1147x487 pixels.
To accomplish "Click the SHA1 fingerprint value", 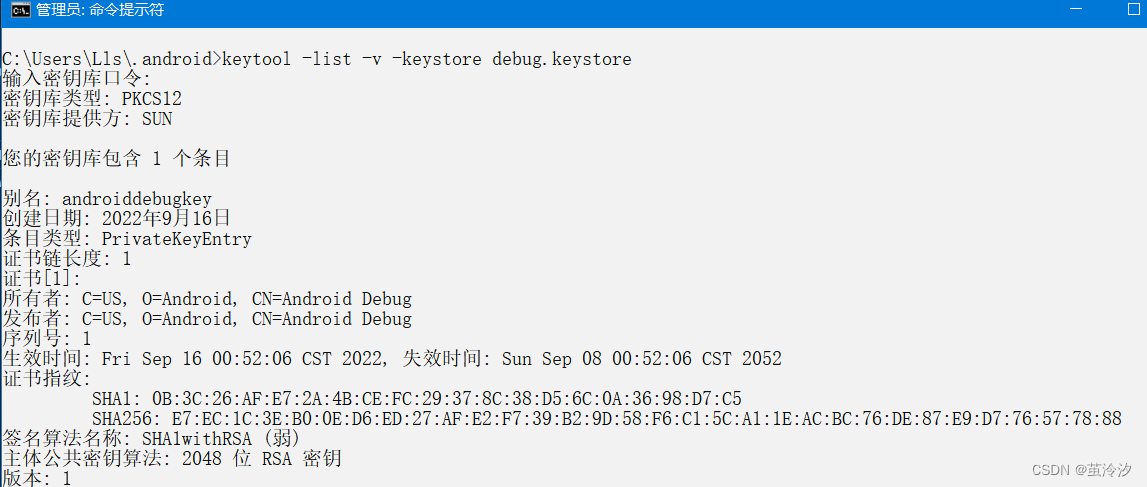I will 447,399.
